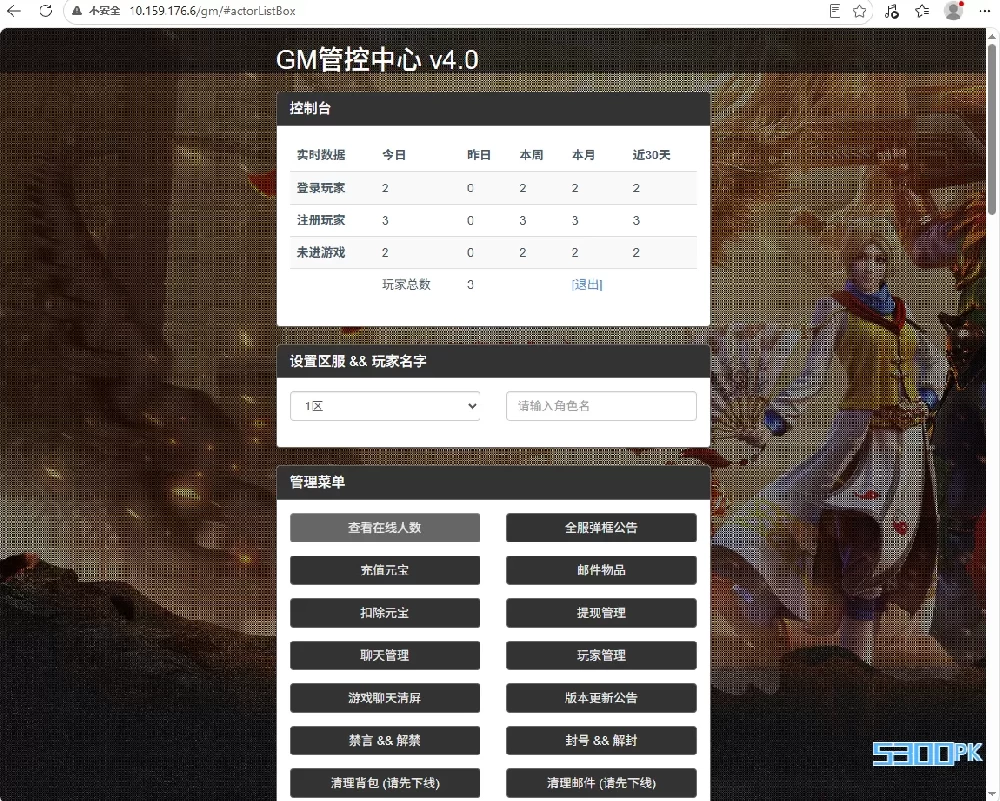Click 封号 && 解封 button

click(x=601, y=740)
